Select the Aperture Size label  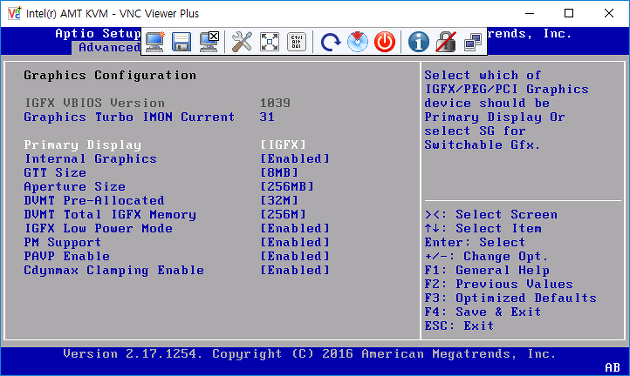[75, 186]
